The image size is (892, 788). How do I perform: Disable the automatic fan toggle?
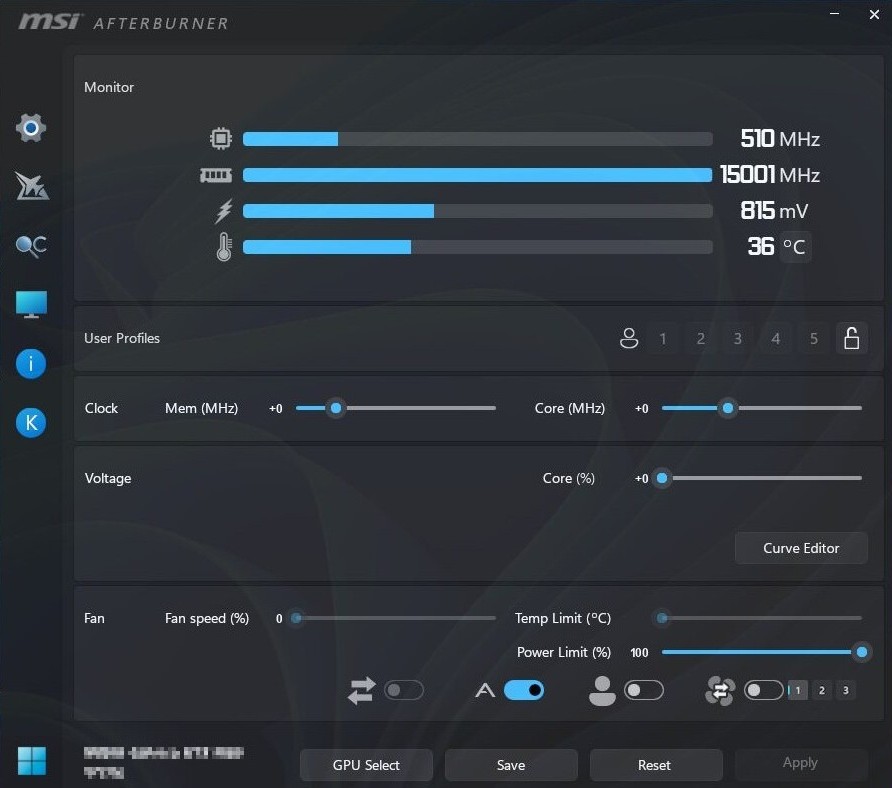coord(524,690)
